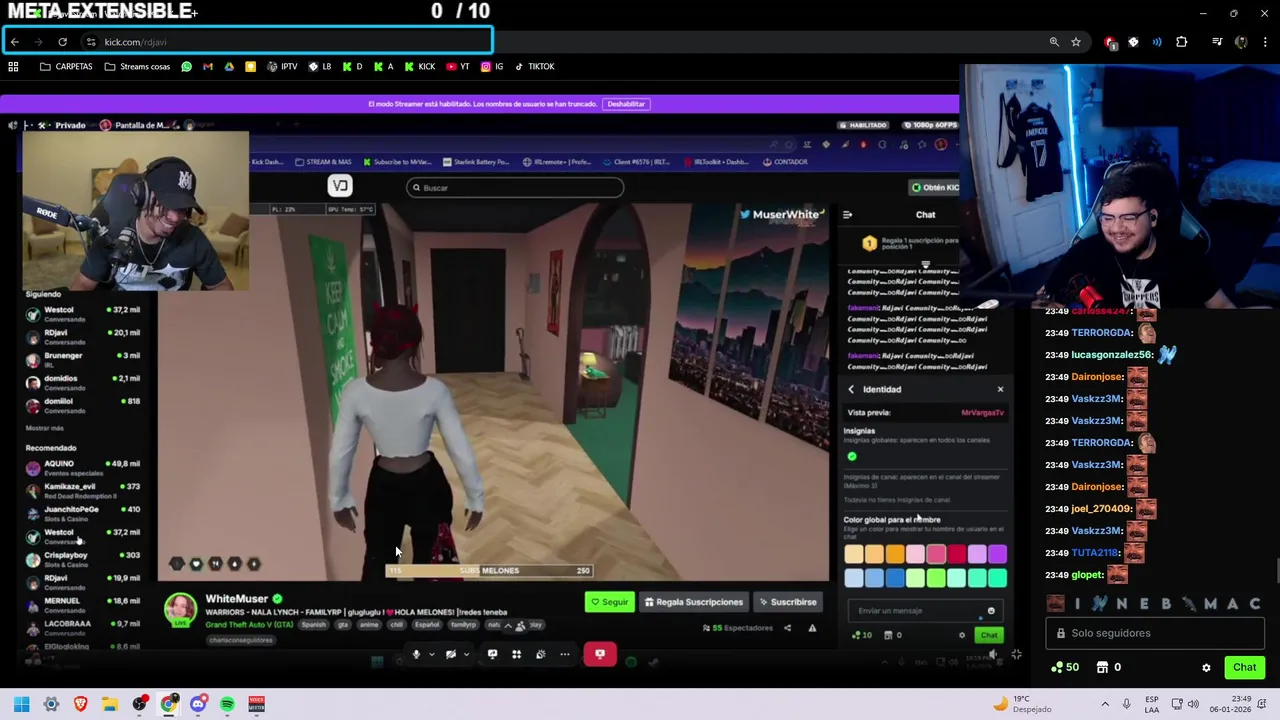This screenshot has height=720, width=1280.
Task: Open Discord from taskbar
Action: tap(198, 704)
